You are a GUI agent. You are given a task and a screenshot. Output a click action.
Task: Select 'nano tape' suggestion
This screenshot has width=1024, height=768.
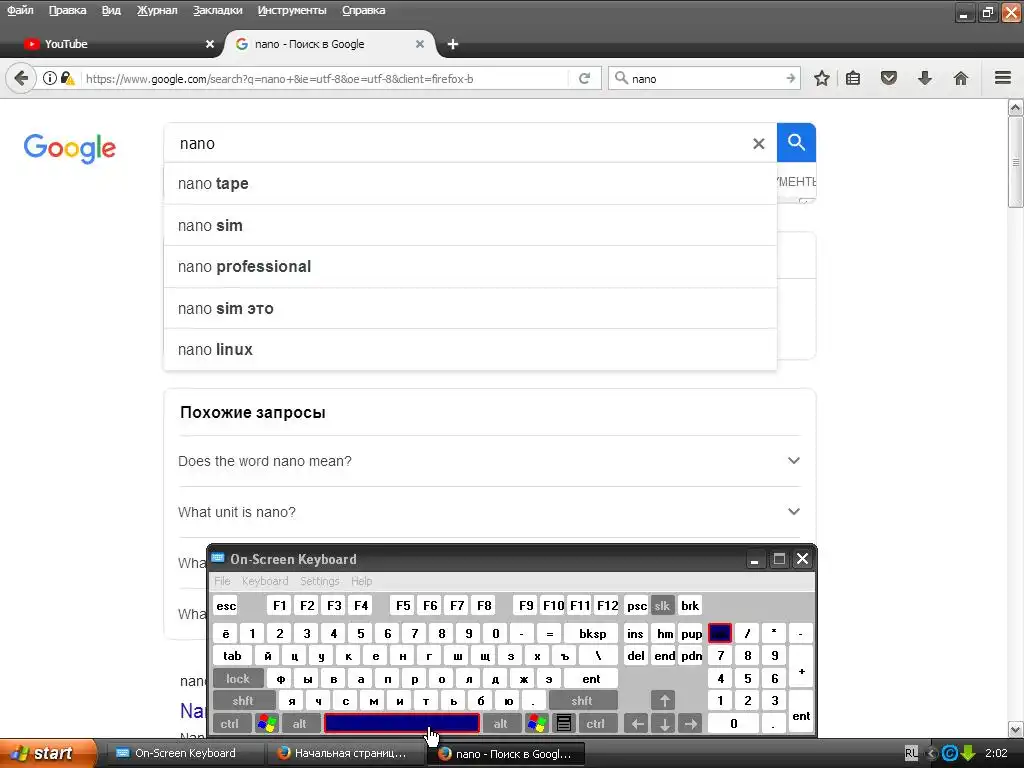470,184
